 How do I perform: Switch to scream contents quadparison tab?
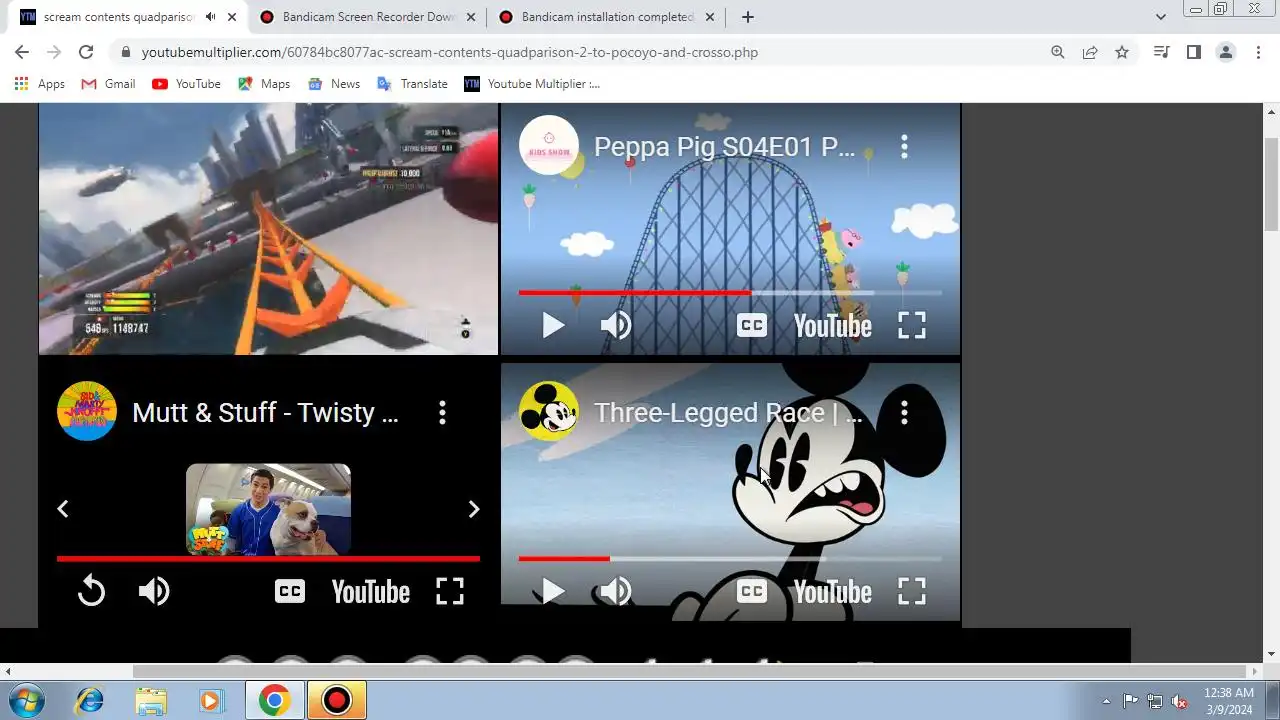pos(120,17)
